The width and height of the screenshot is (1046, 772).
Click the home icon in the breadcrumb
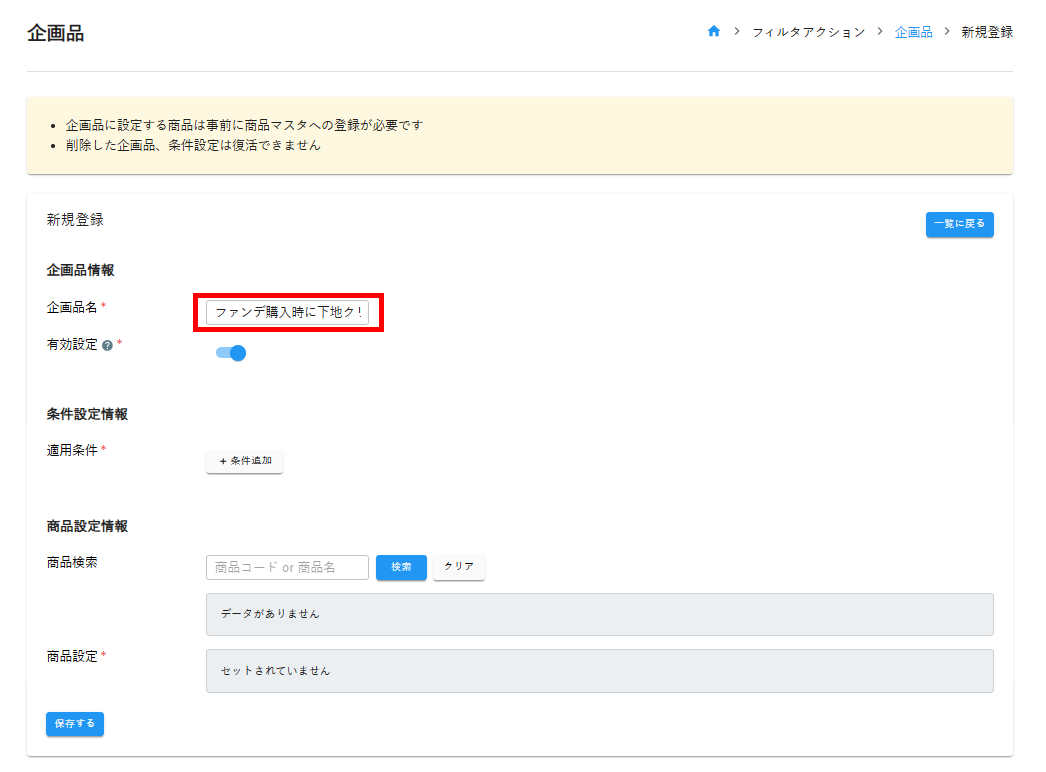click(714, 32)
